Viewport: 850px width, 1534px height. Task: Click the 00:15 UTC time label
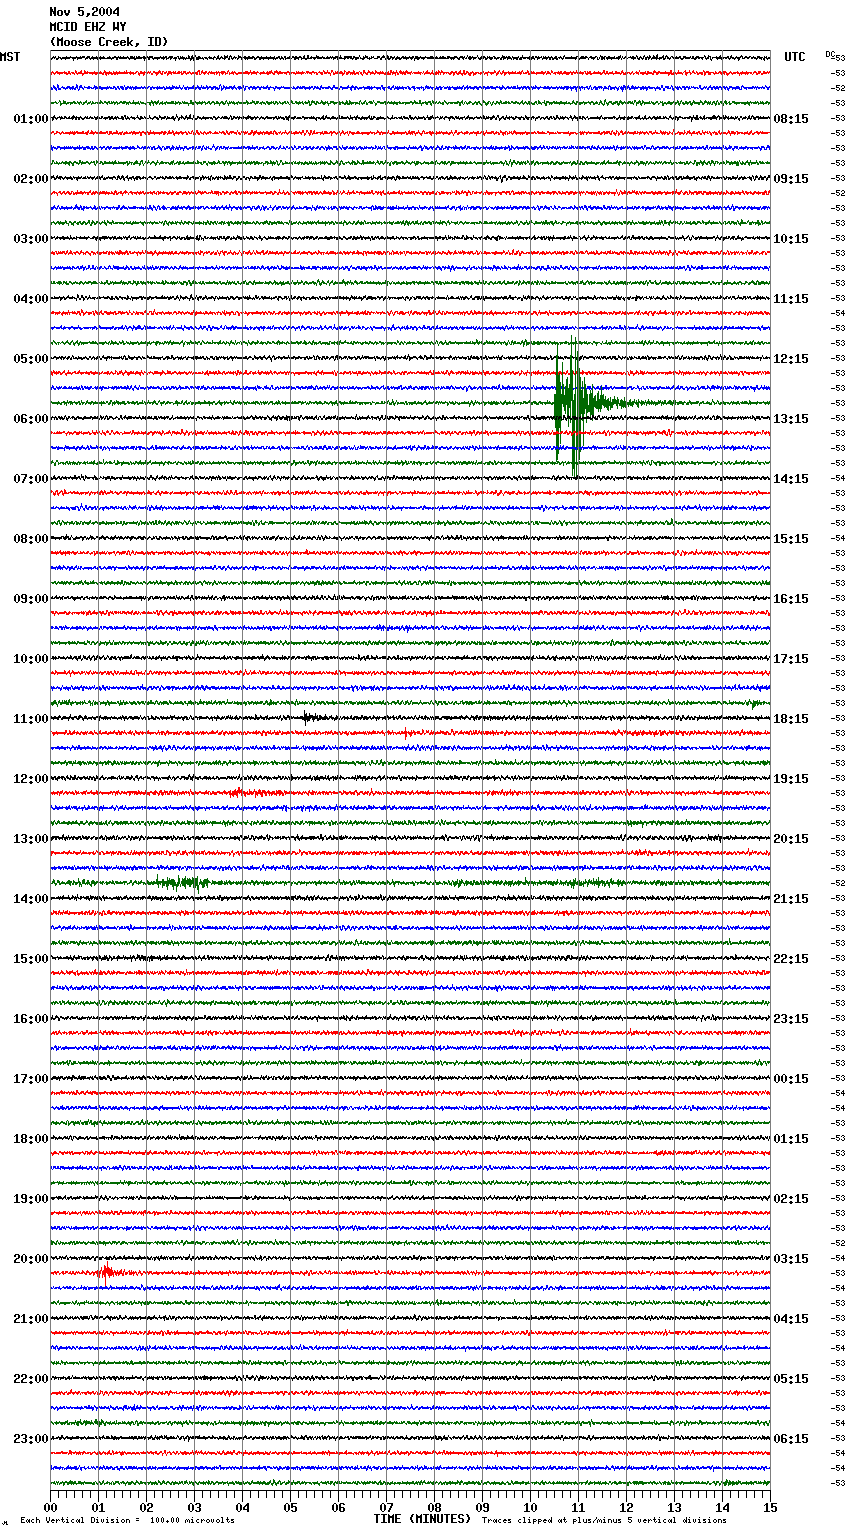(791, 1079)
